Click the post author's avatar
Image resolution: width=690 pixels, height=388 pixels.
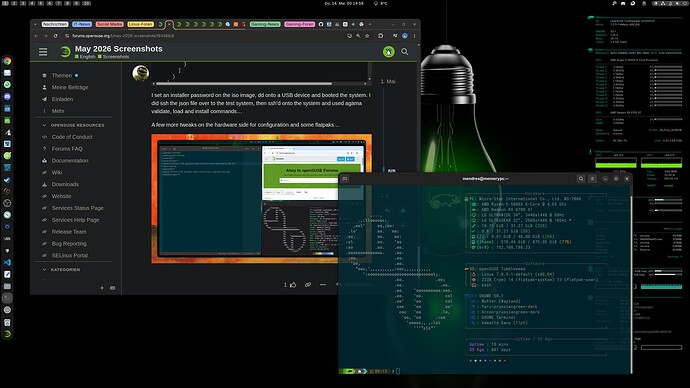pyautogui.click(x=141, y=73)
